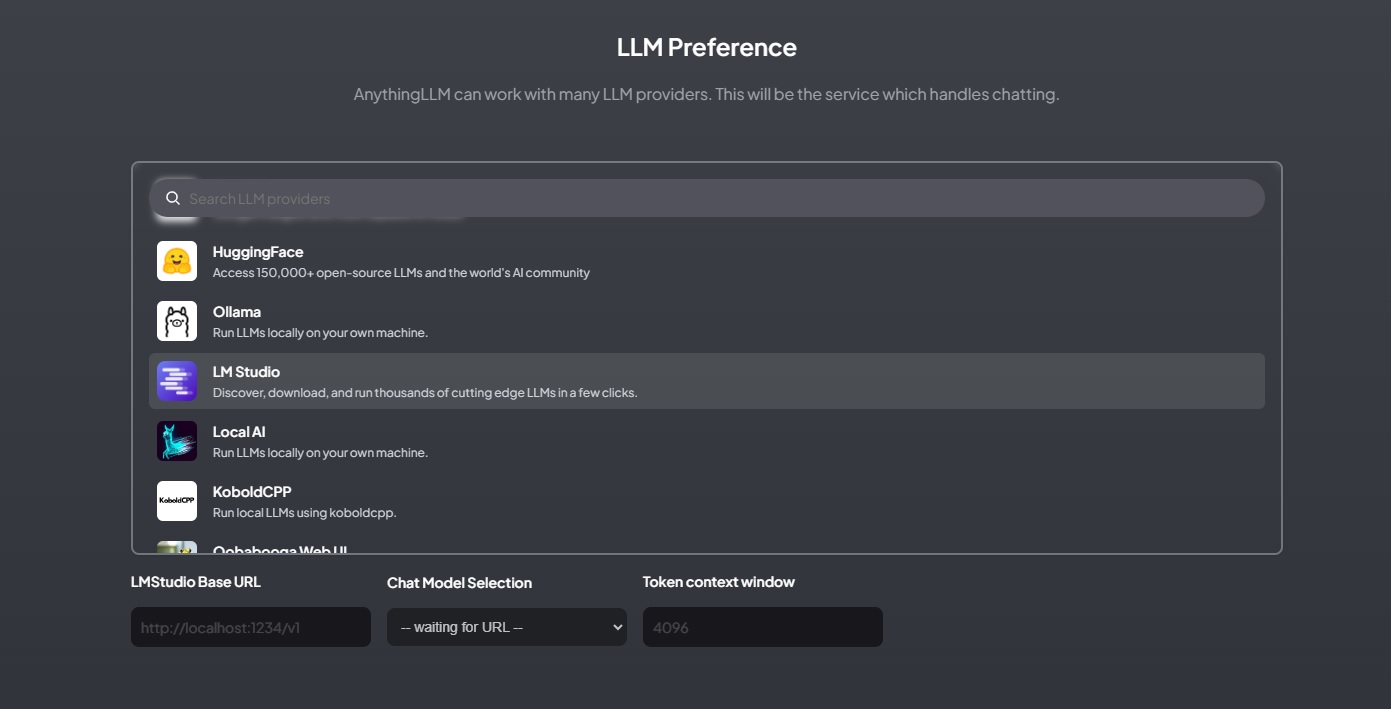Open the Chat Model Selection dropdown
This screenshot has width=1391, height=709.
tap(507, 627)
